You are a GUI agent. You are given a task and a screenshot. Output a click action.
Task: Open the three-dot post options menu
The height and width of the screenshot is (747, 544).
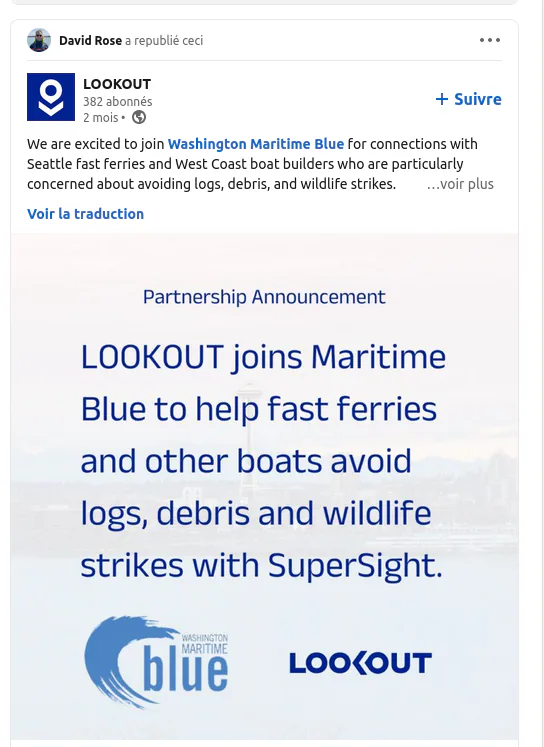pyautogui.click(x=490, y=40)
